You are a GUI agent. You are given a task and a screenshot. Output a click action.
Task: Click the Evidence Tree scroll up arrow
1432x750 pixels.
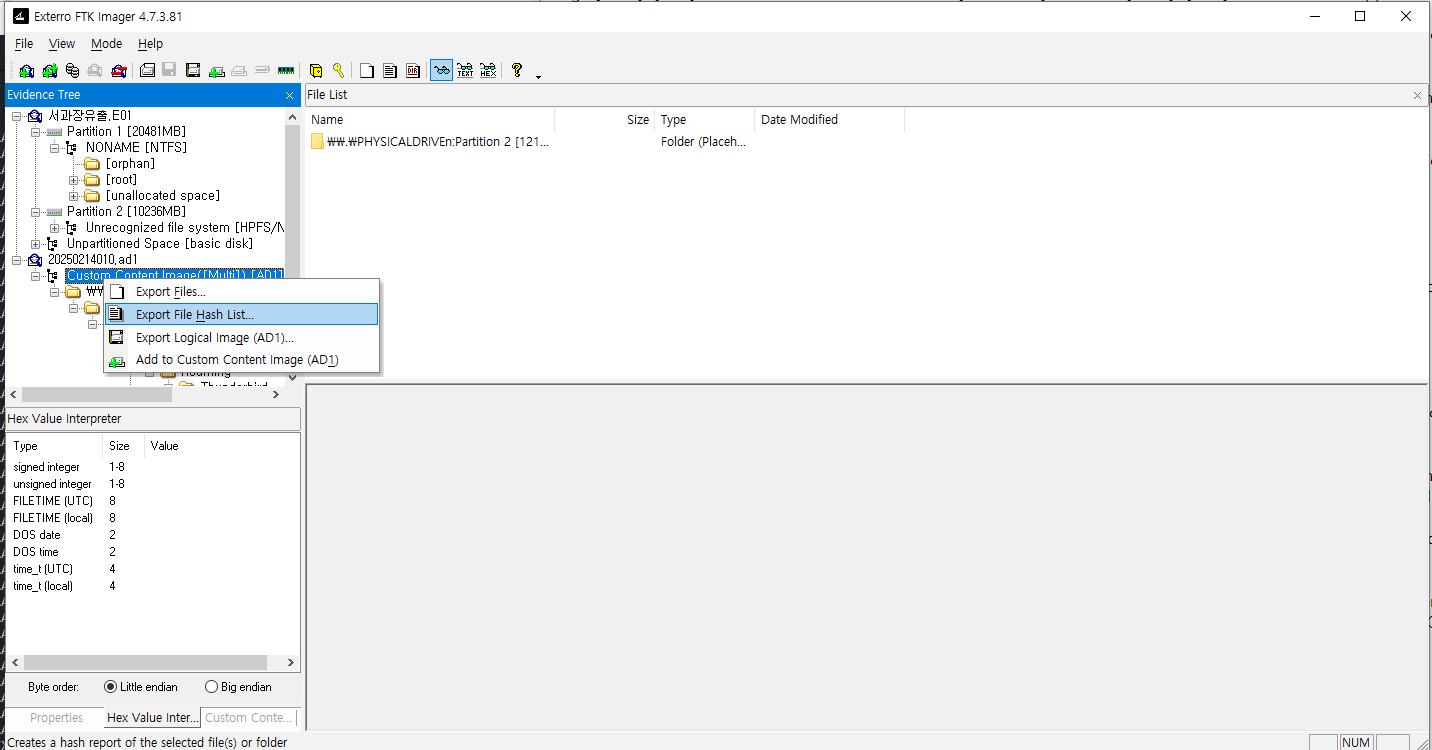click(x=293, y=117)
